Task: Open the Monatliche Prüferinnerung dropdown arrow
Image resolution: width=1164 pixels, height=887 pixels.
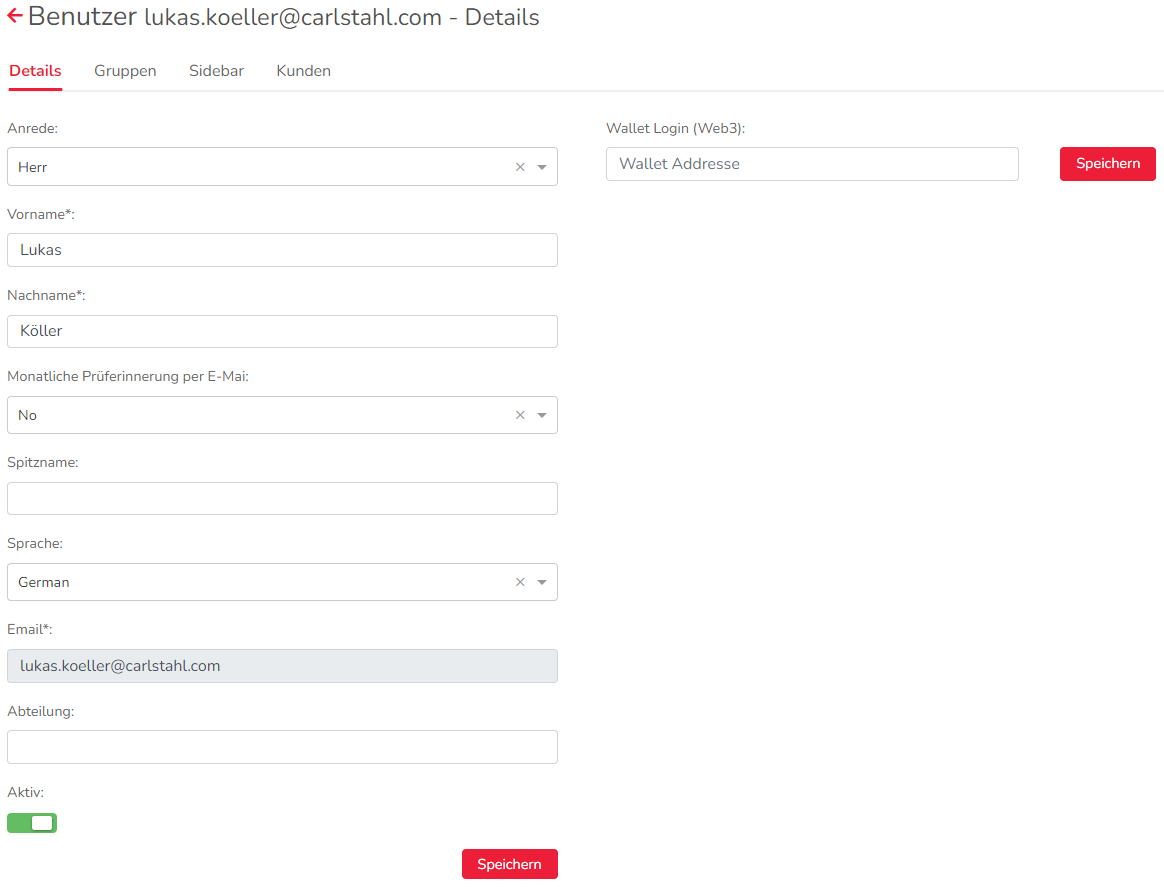Action: [x=542, y=415]
